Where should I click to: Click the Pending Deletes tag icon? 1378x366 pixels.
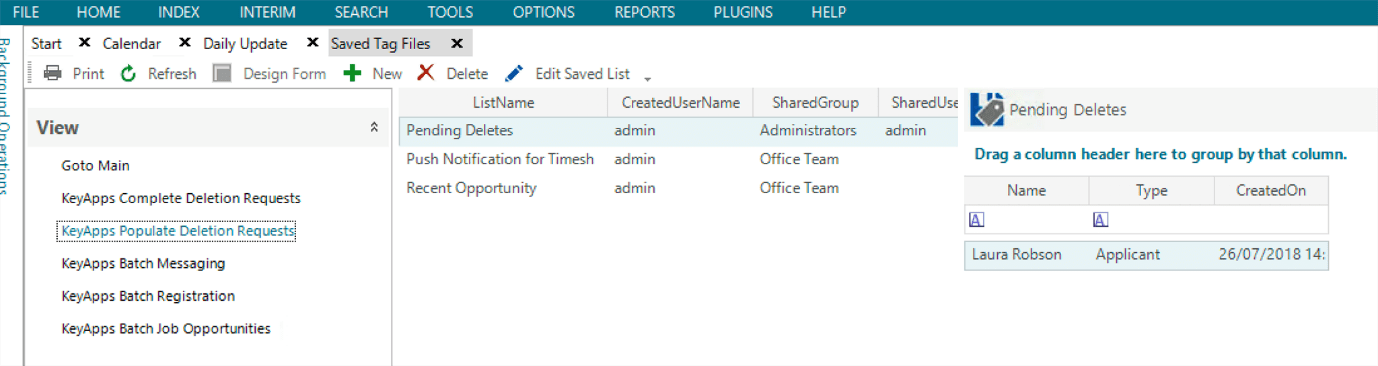(987, 108)
